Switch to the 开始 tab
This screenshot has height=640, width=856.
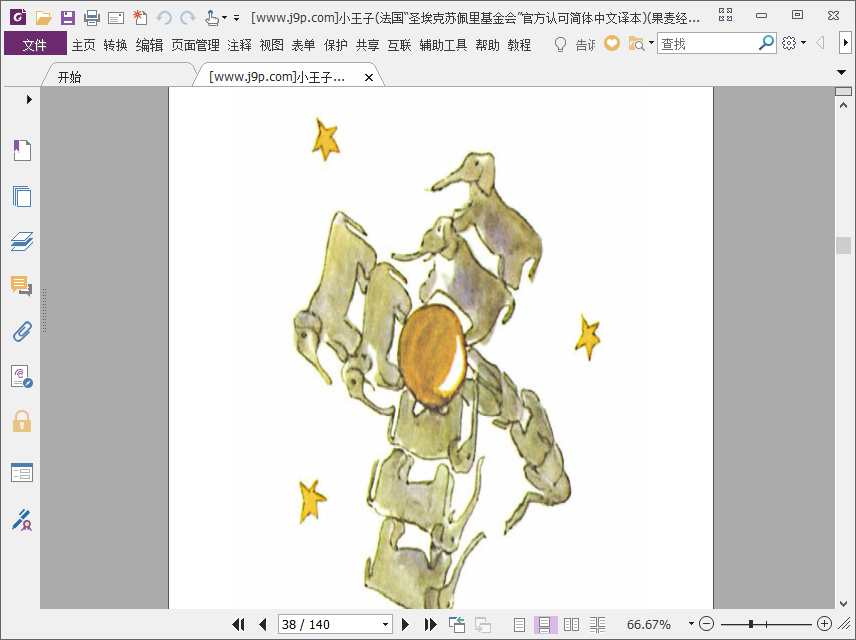69,77
